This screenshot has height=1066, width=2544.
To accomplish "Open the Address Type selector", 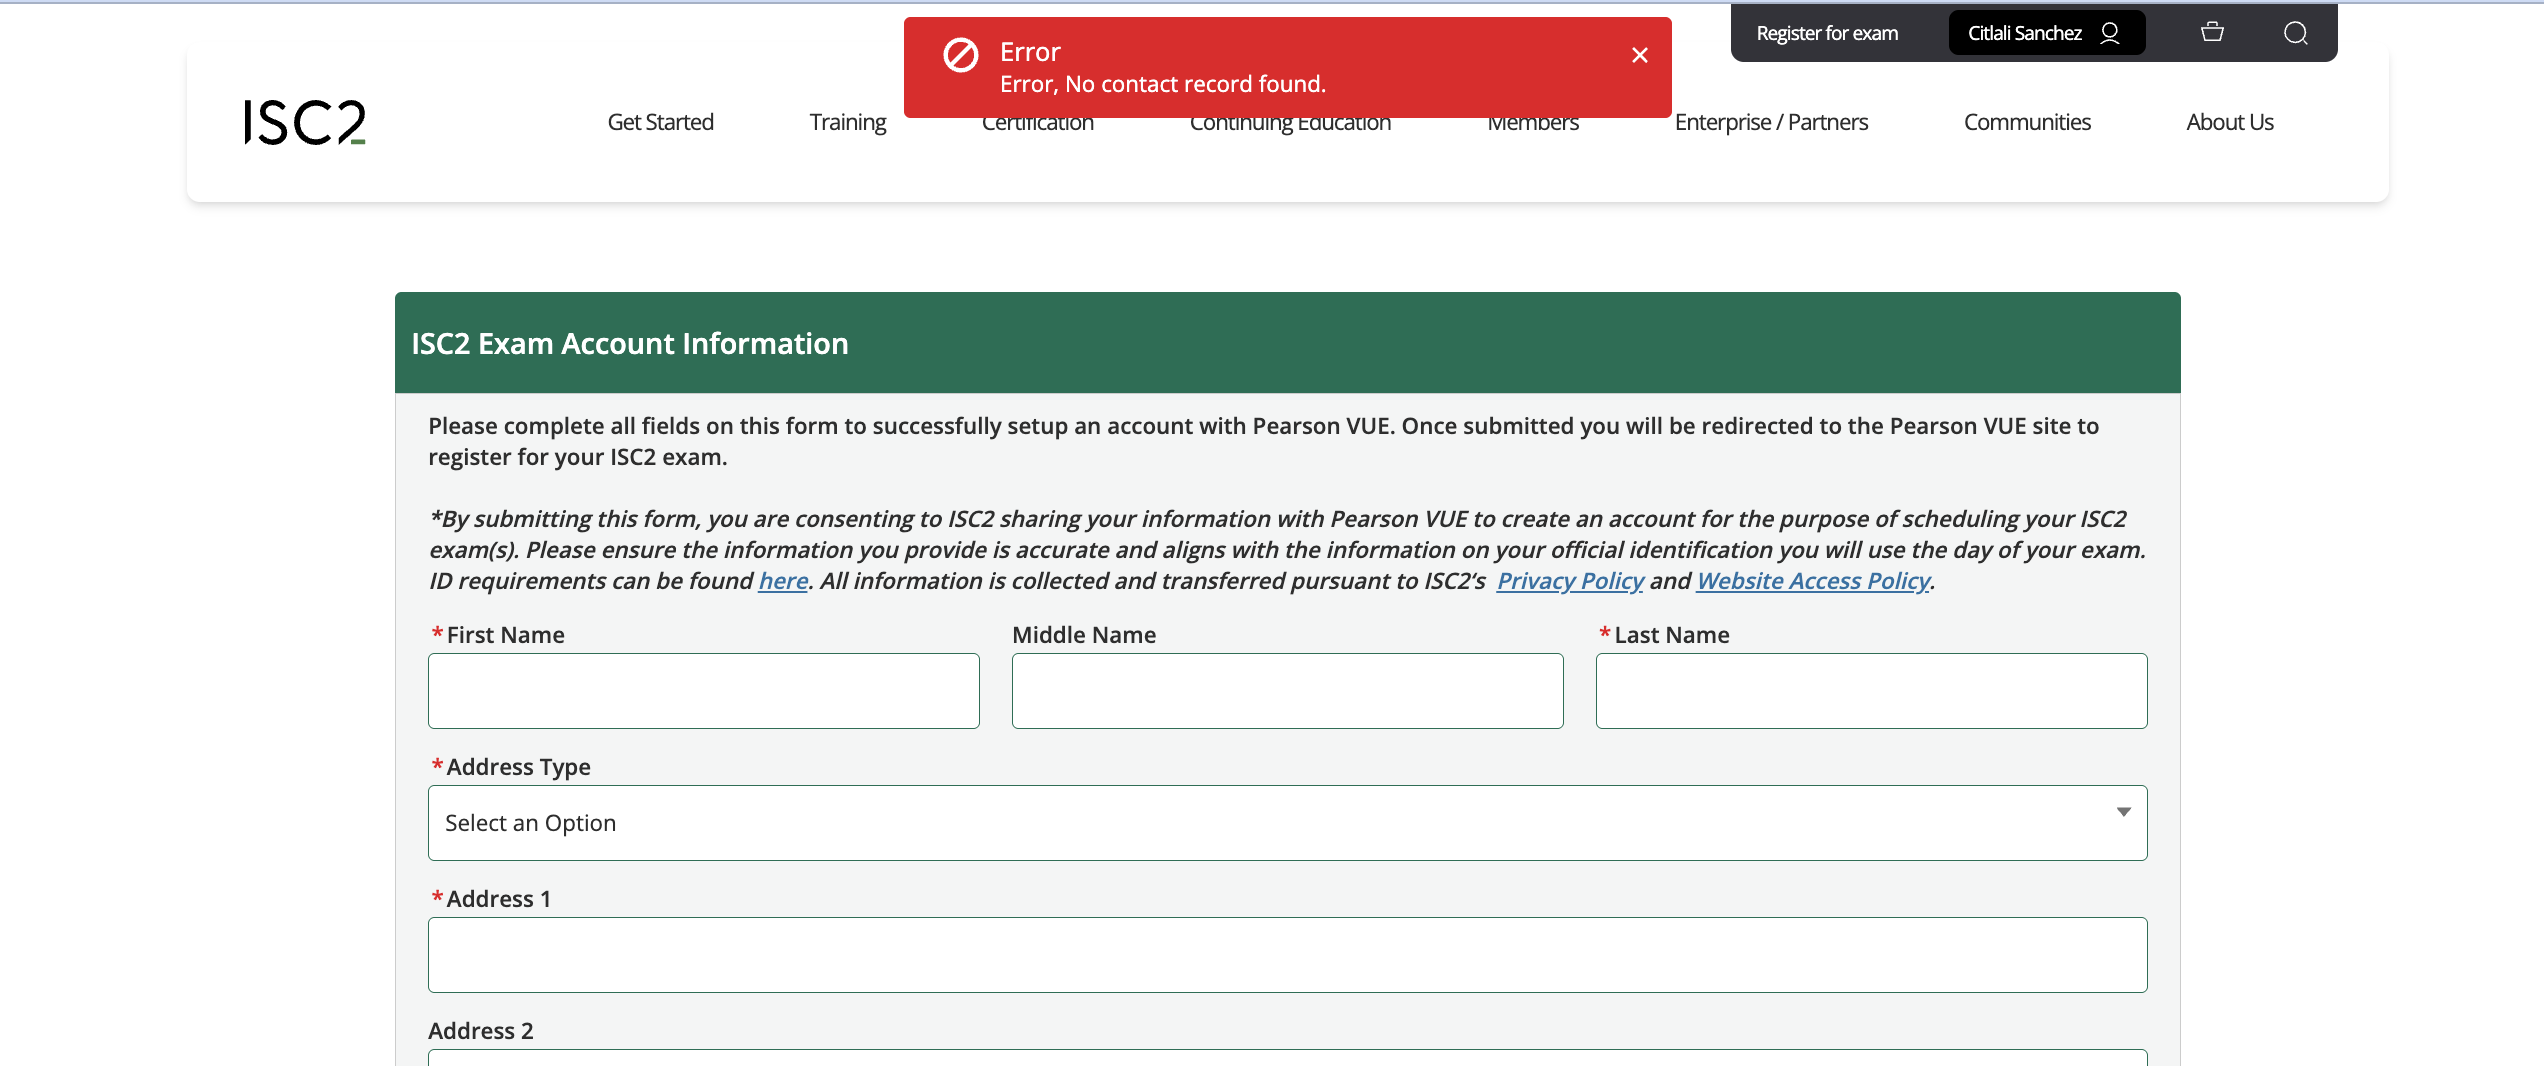I will [1287, 822].
